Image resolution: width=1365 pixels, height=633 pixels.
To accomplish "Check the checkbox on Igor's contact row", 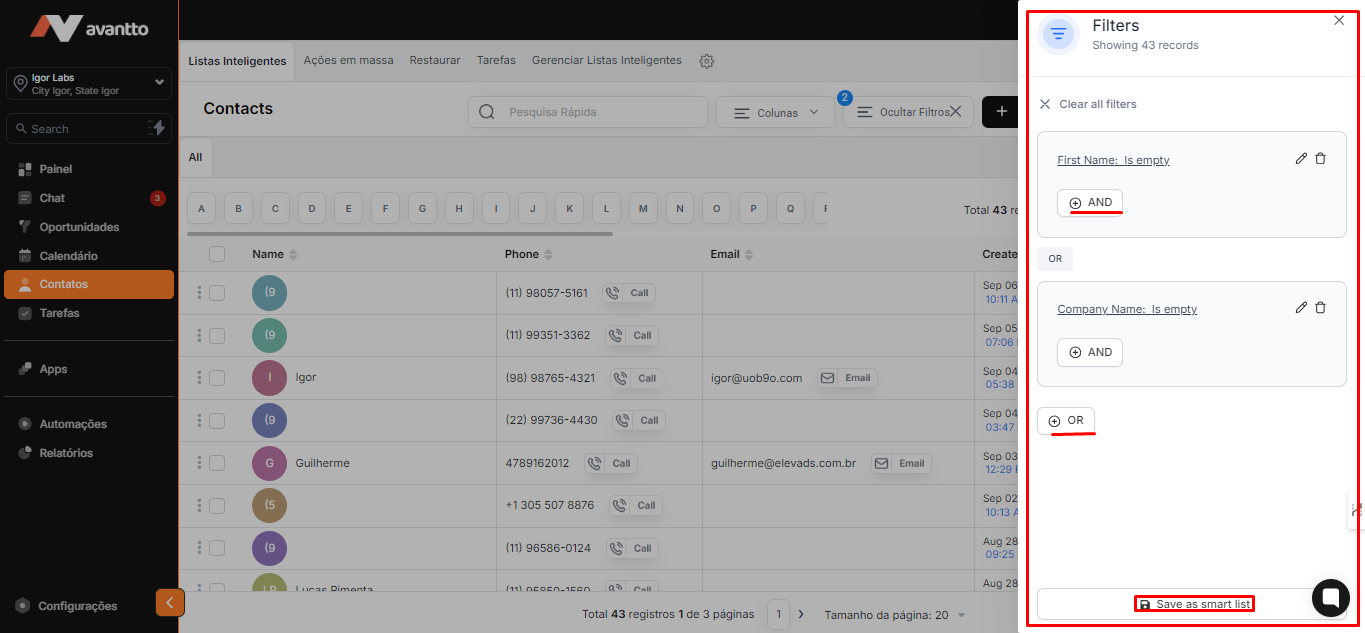I will tap(217, 378).
